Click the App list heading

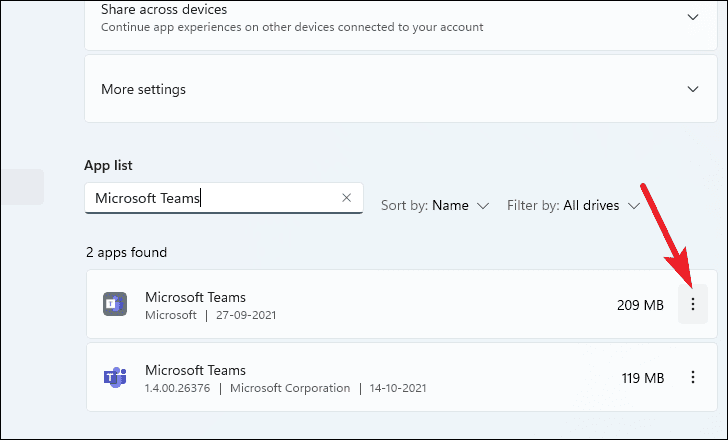[109, 165]
